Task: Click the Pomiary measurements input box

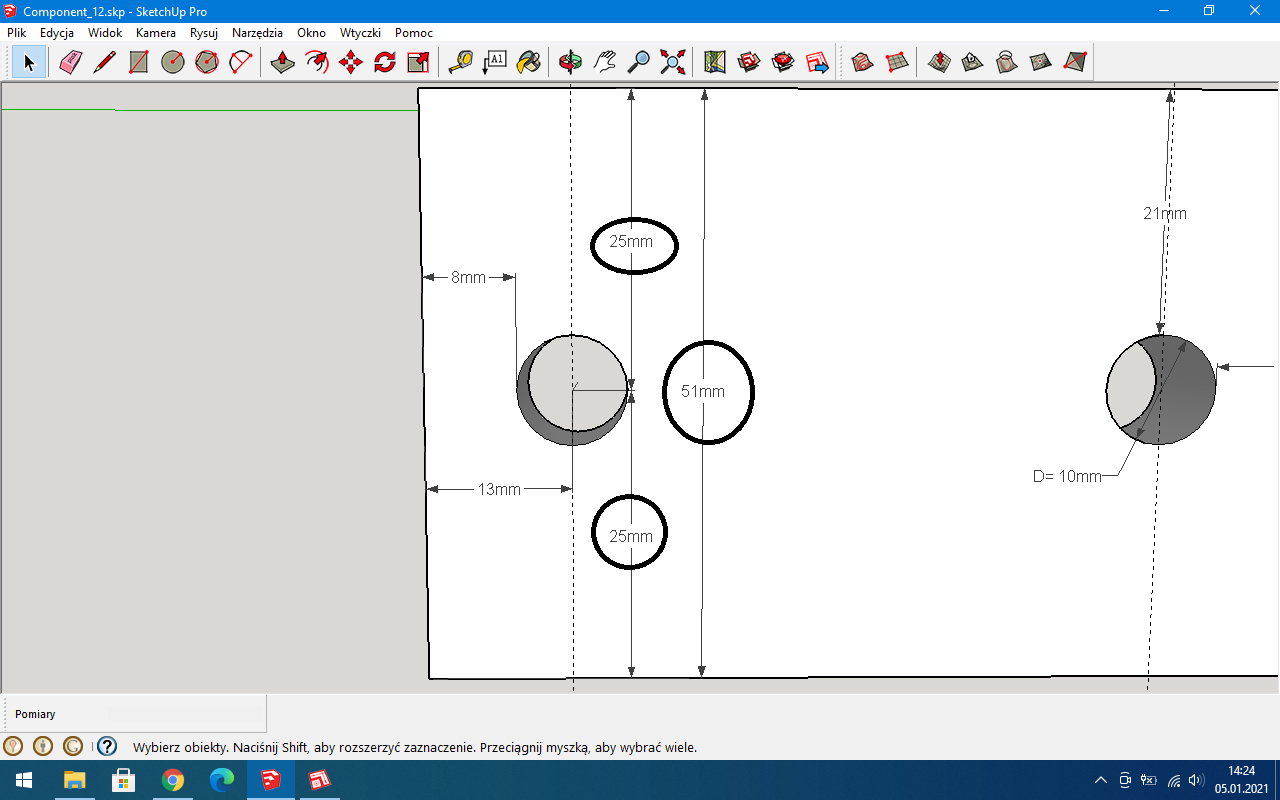Action: coord(185,714)
